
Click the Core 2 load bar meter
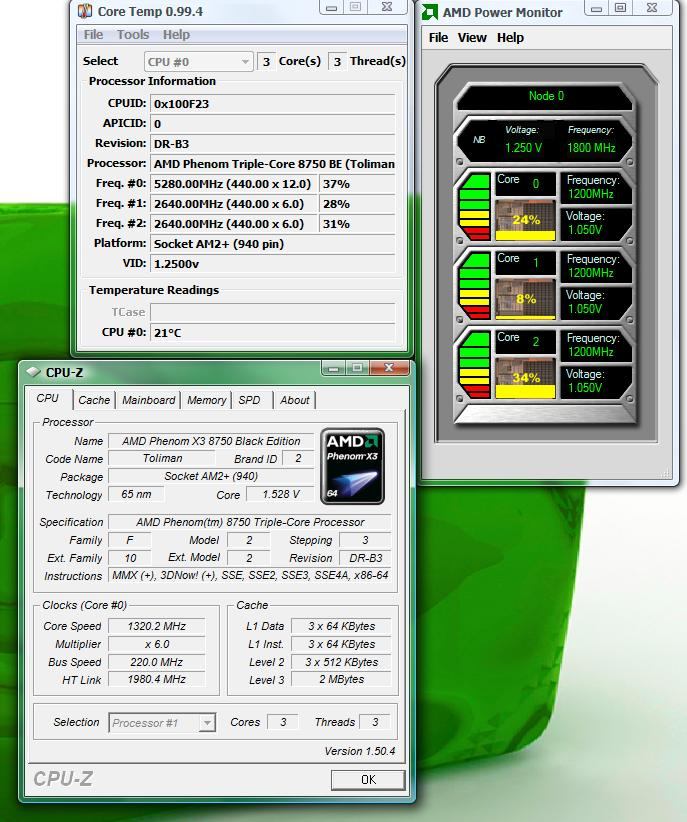click(475, 365)
